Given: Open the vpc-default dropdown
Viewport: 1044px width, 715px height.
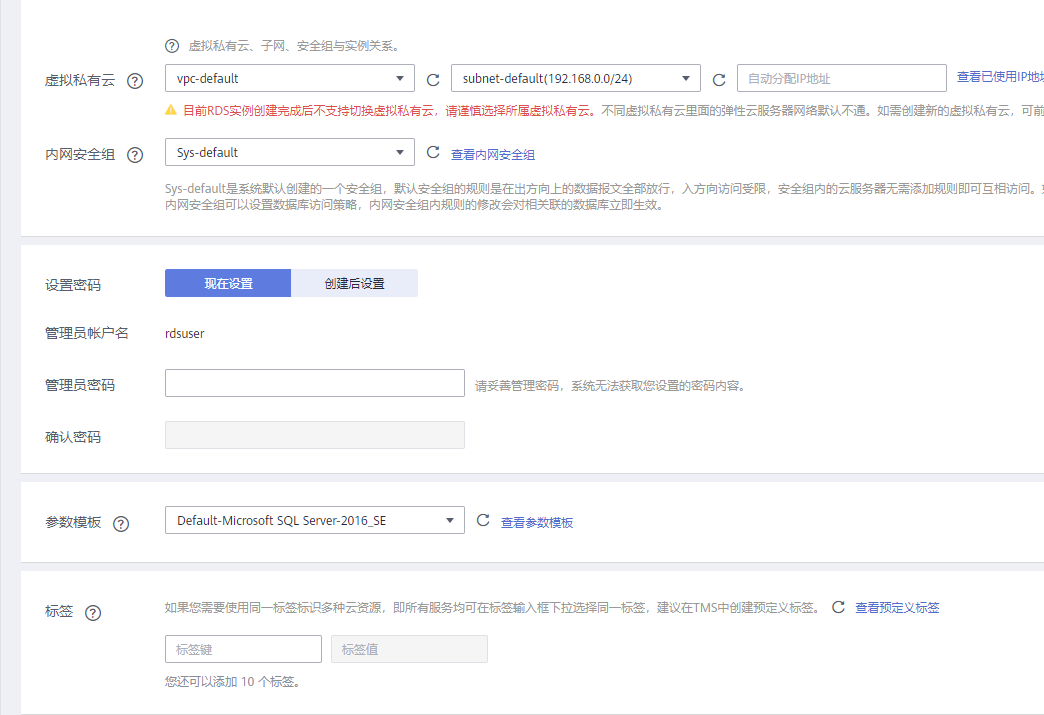Looking at the screenshot, I should [x=290, y=78].
